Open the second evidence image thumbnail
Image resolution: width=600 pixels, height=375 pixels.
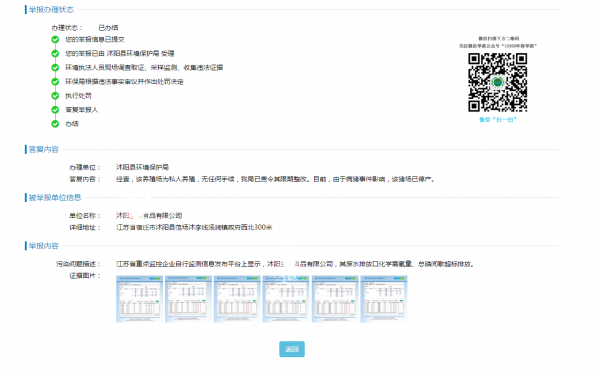pyautogui.click(x=188, y=299)
